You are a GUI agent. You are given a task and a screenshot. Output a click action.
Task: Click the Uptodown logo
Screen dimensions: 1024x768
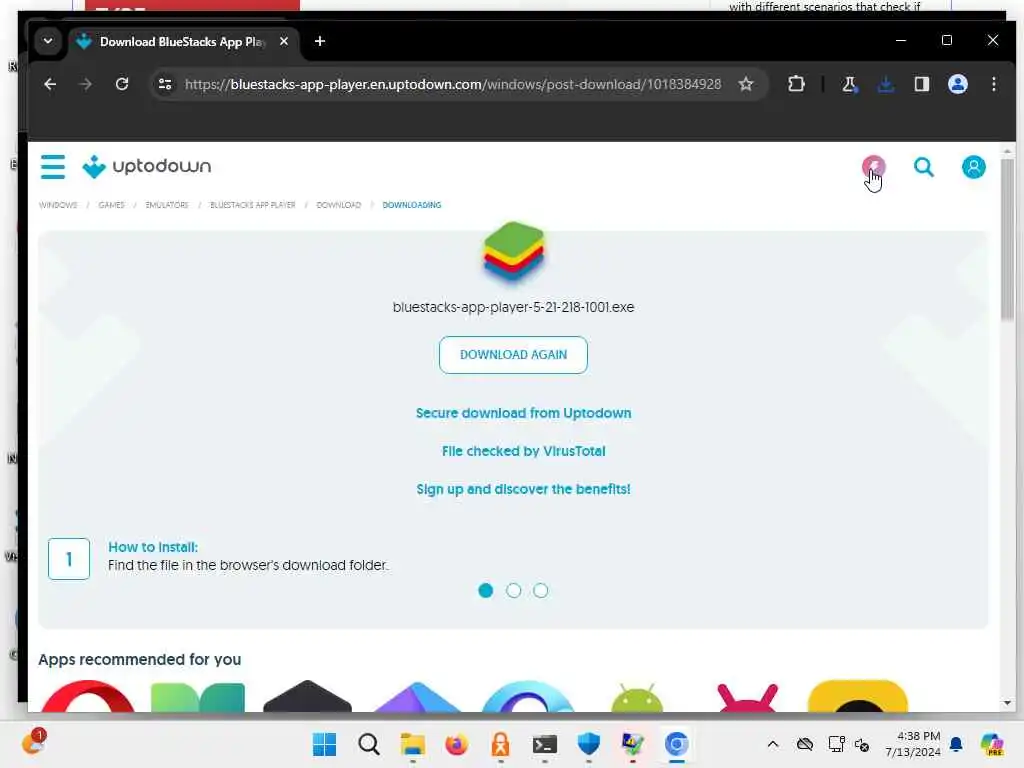point(147,167)
